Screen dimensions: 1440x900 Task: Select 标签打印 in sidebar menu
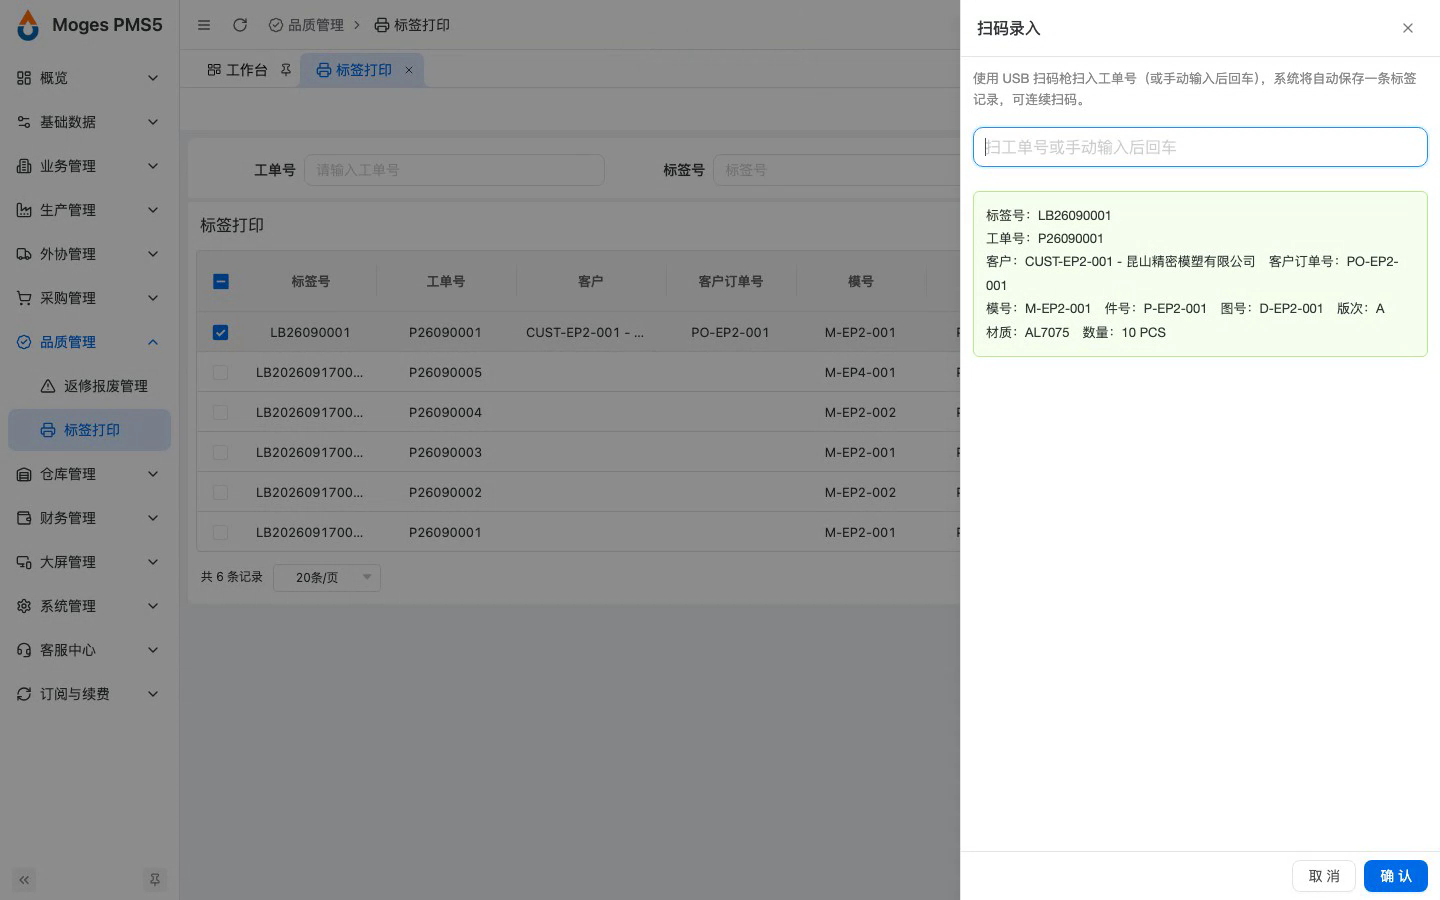point(90,430)
